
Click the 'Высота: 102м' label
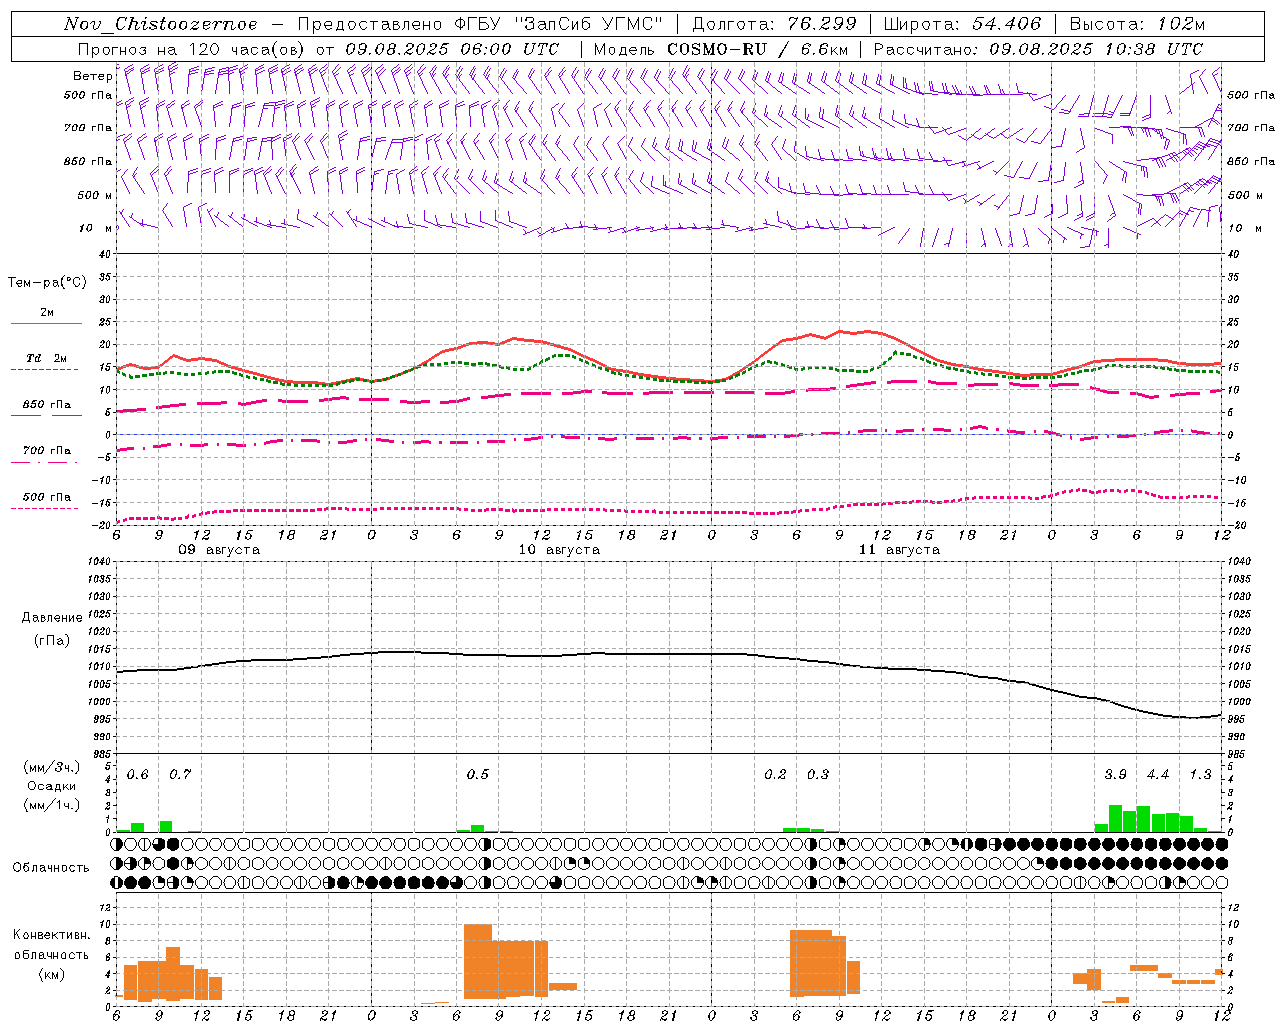click(1137, 24)
